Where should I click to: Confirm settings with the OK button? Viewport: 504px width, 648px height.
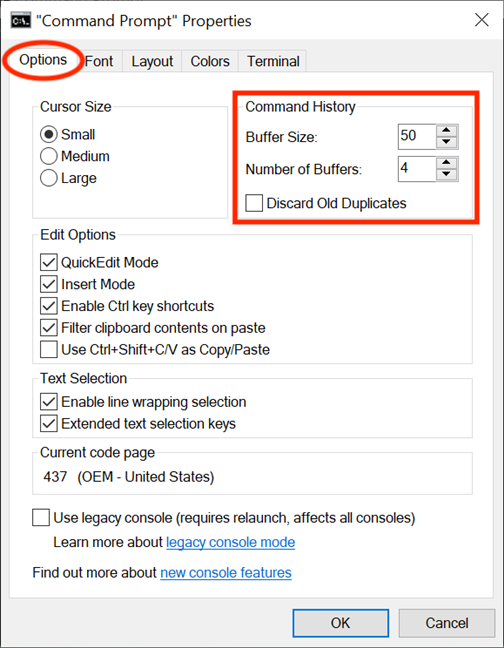pyautogui.click(x=341, y=623)
